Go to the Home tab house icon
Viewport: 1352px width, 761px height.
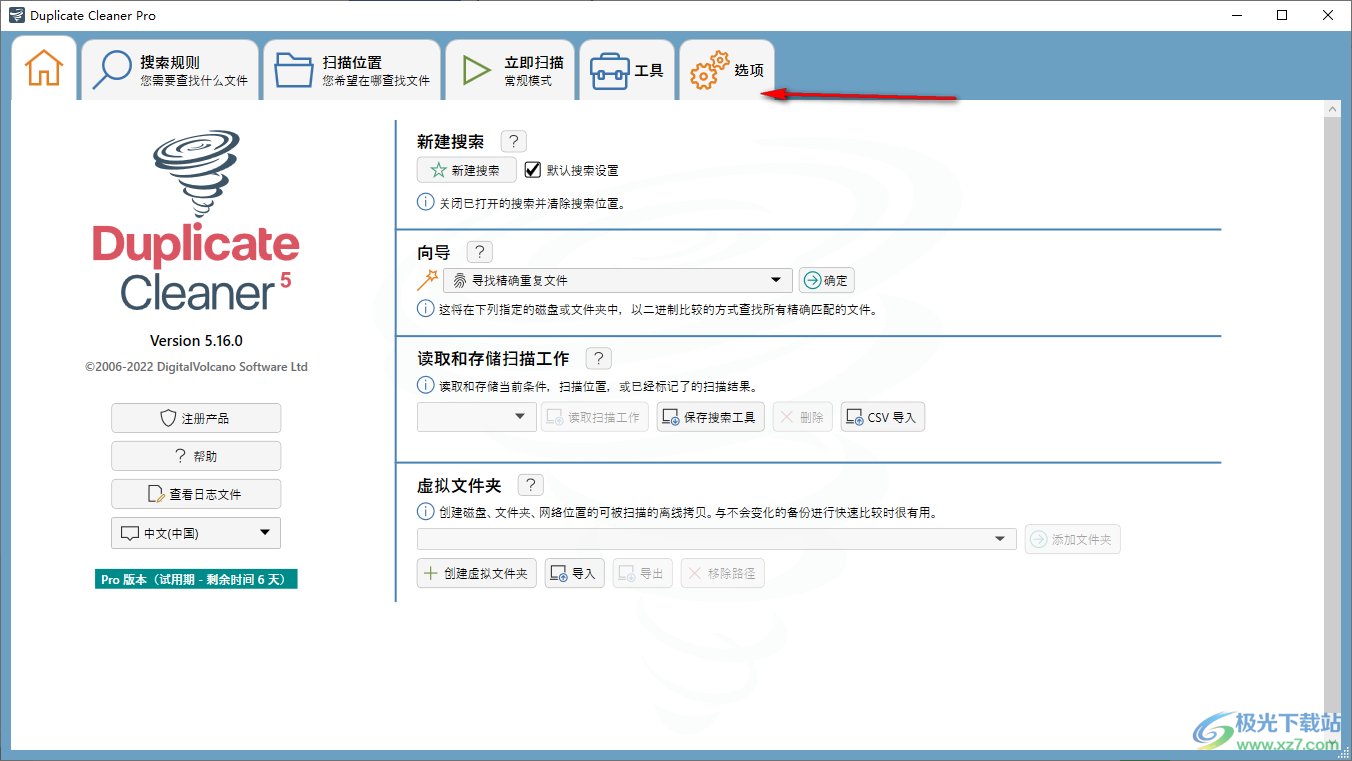coord(44,69)
